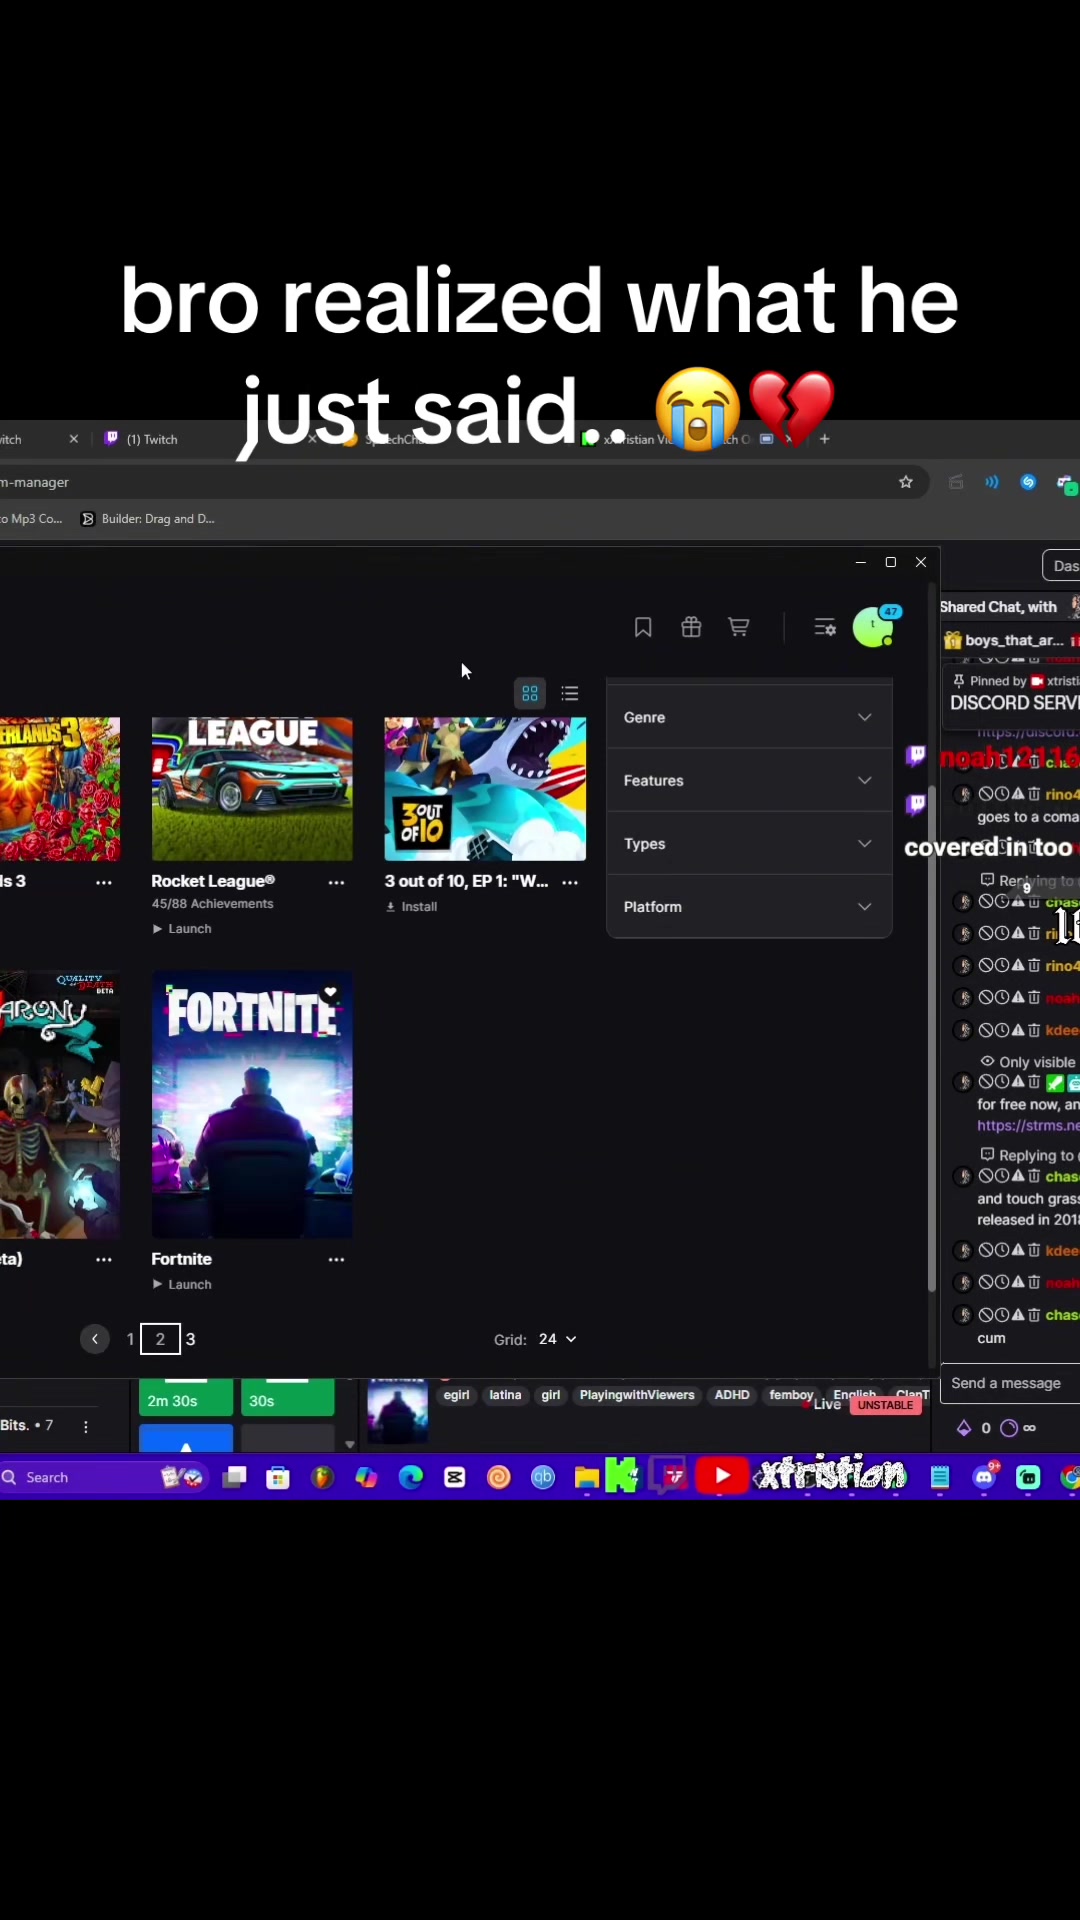1080x1920 pixels.
Task: Timeout user on the 'and touch grass' message
Action: click(1002, 1177)
